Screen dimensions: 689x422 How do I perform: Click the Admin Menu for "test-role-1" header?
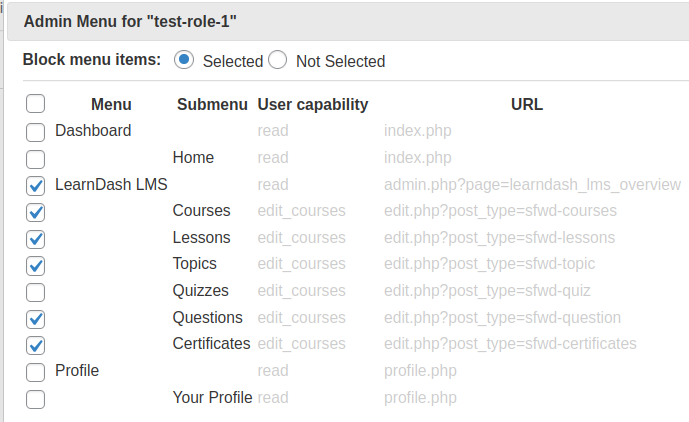click(130, 21)
